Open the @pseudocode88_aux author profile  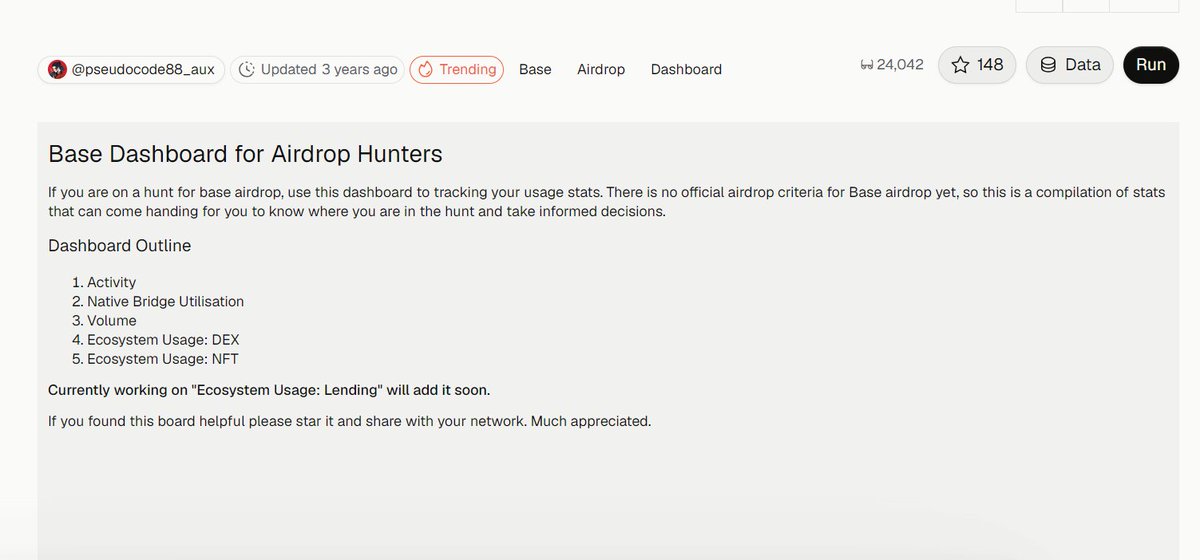[132, 69]
